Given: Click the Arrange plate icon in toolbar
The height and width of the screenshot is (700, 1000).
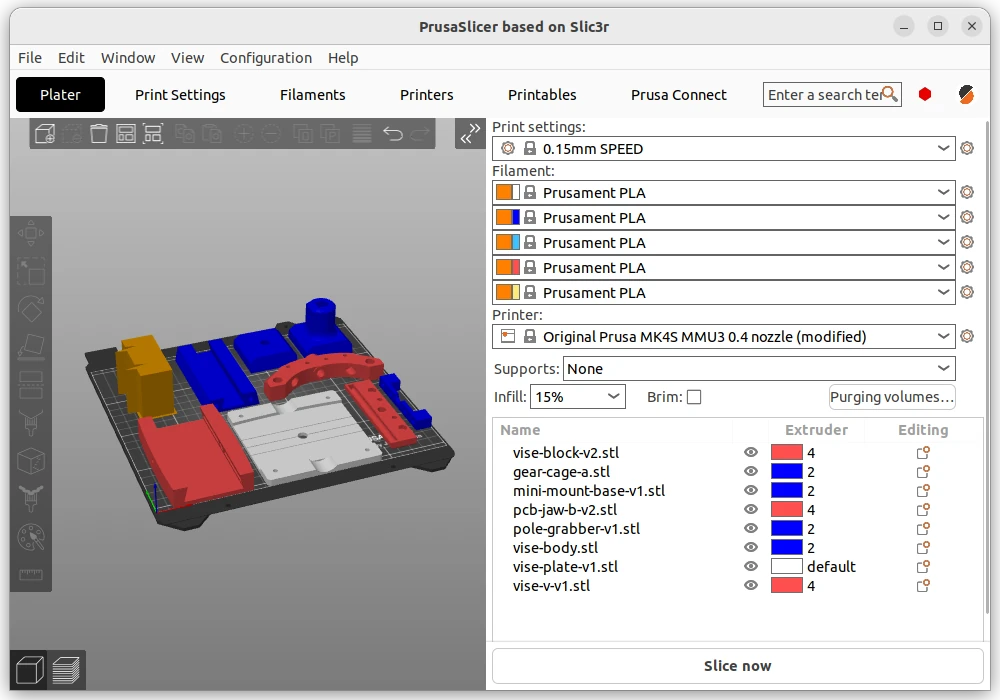Looking at the screenshot, I should coord(126,134).
